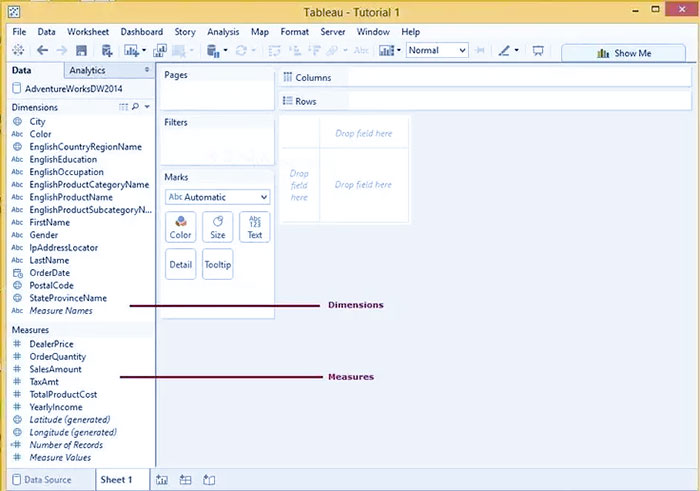Click the Color marks button
The image size is (700, 491).
pos(180,227)
